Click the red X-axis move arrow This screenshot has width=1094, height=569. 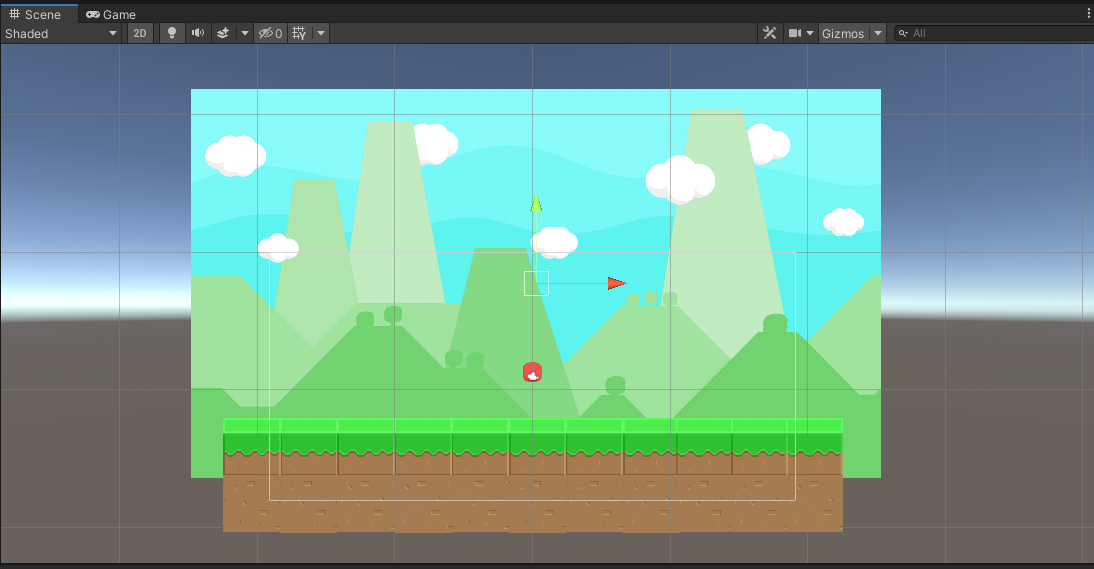pos(616,283)
